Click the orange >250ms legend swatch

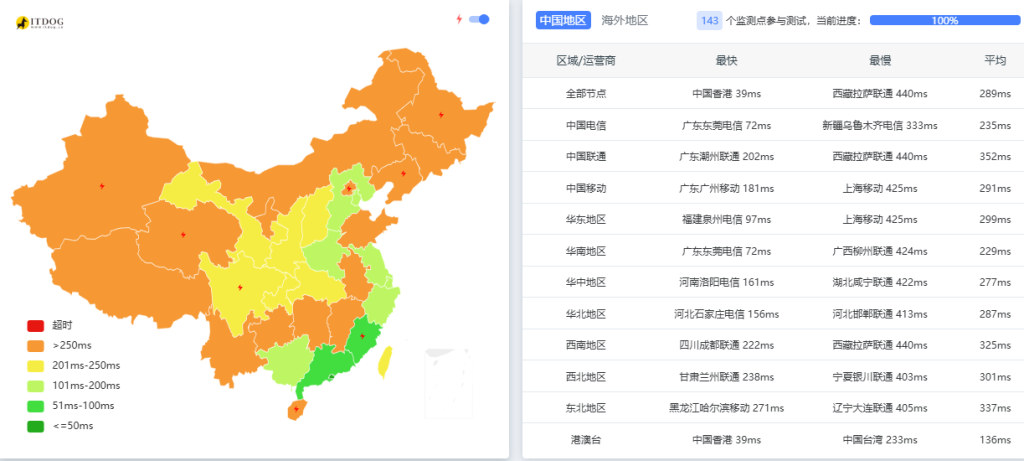tap(35, 345)
